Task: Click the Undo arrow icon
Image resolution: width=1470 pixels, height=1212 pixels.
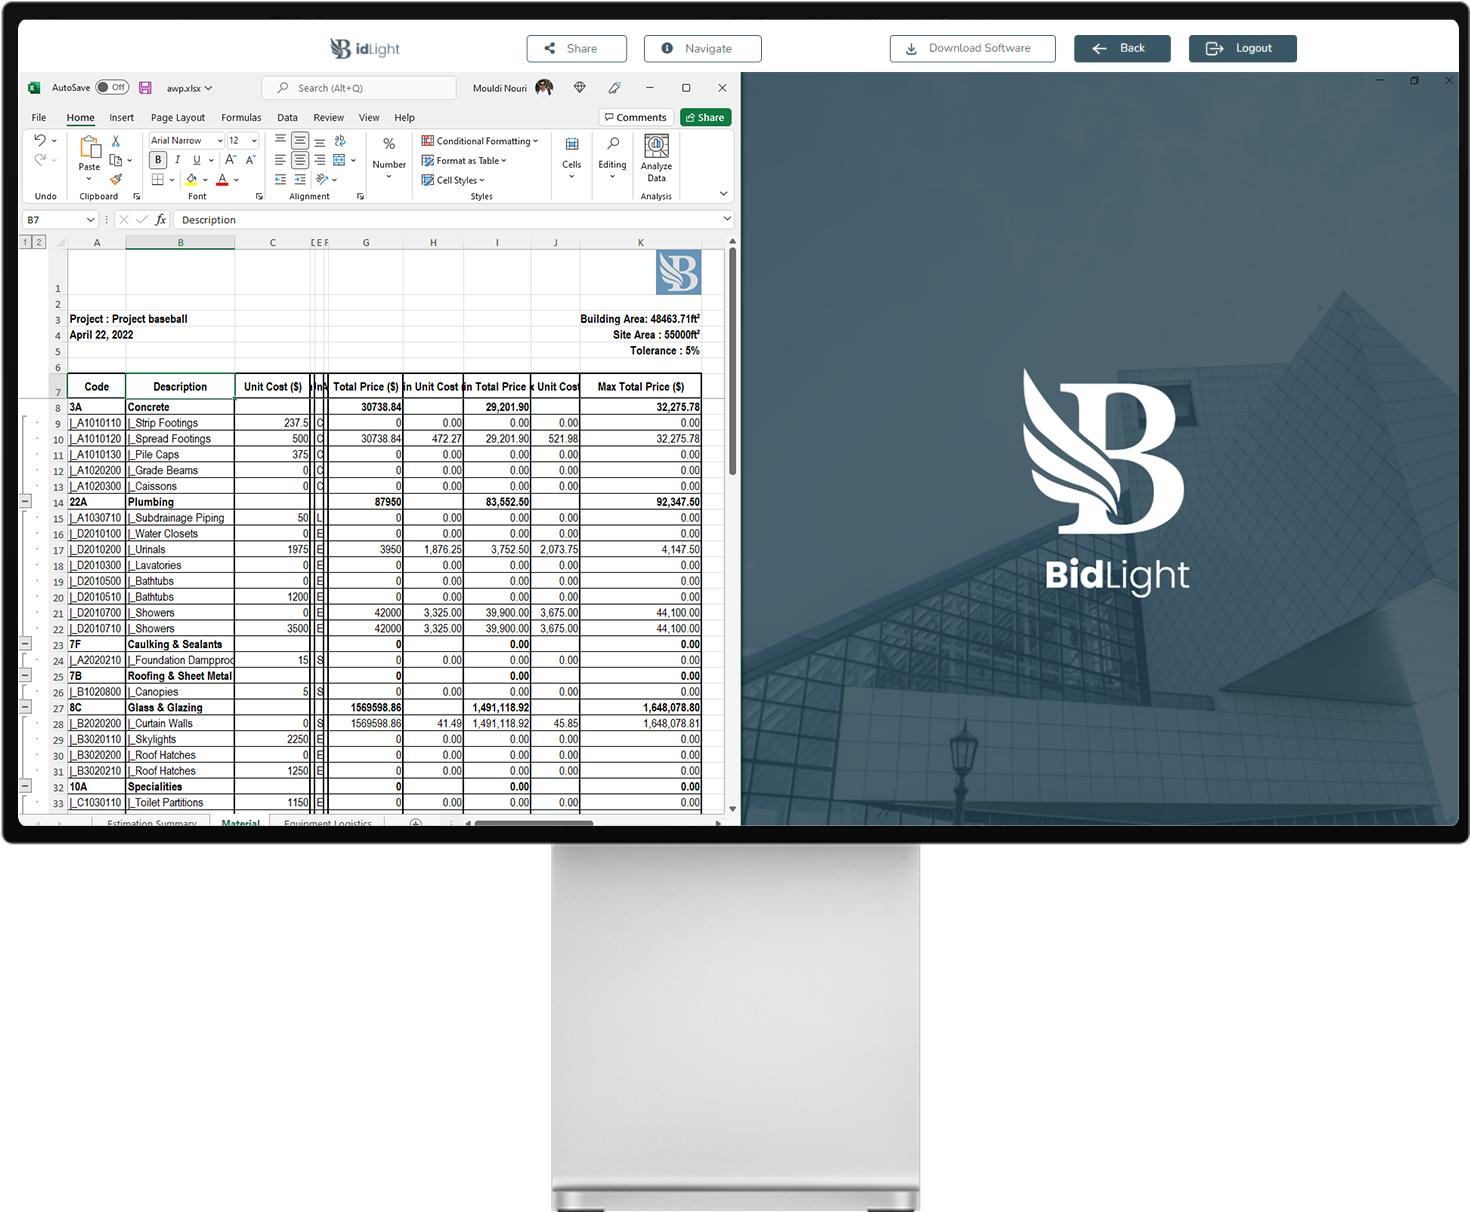Action: point(39,140)
